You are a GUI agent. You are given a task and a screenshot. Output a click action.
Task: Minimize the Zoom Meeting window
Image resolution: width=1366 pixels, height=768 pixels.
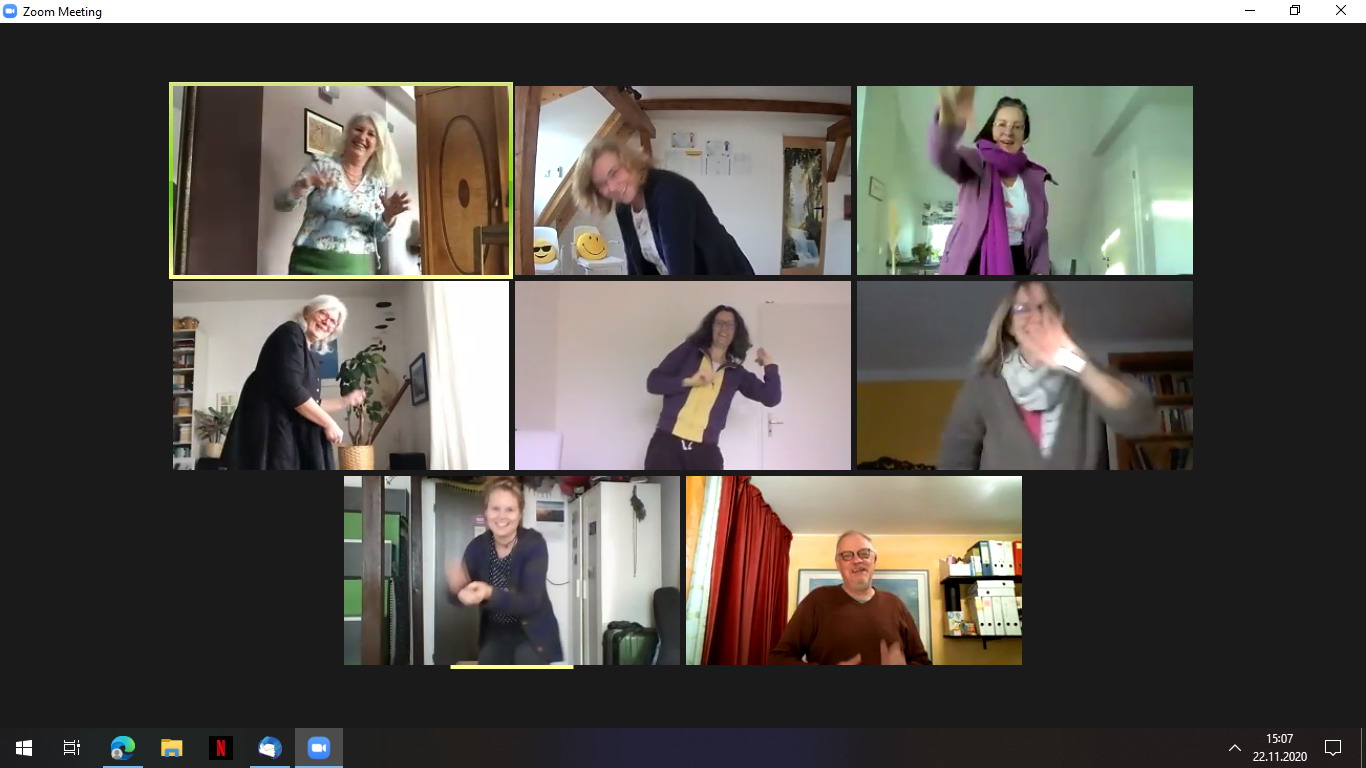tap(1250, 11)
